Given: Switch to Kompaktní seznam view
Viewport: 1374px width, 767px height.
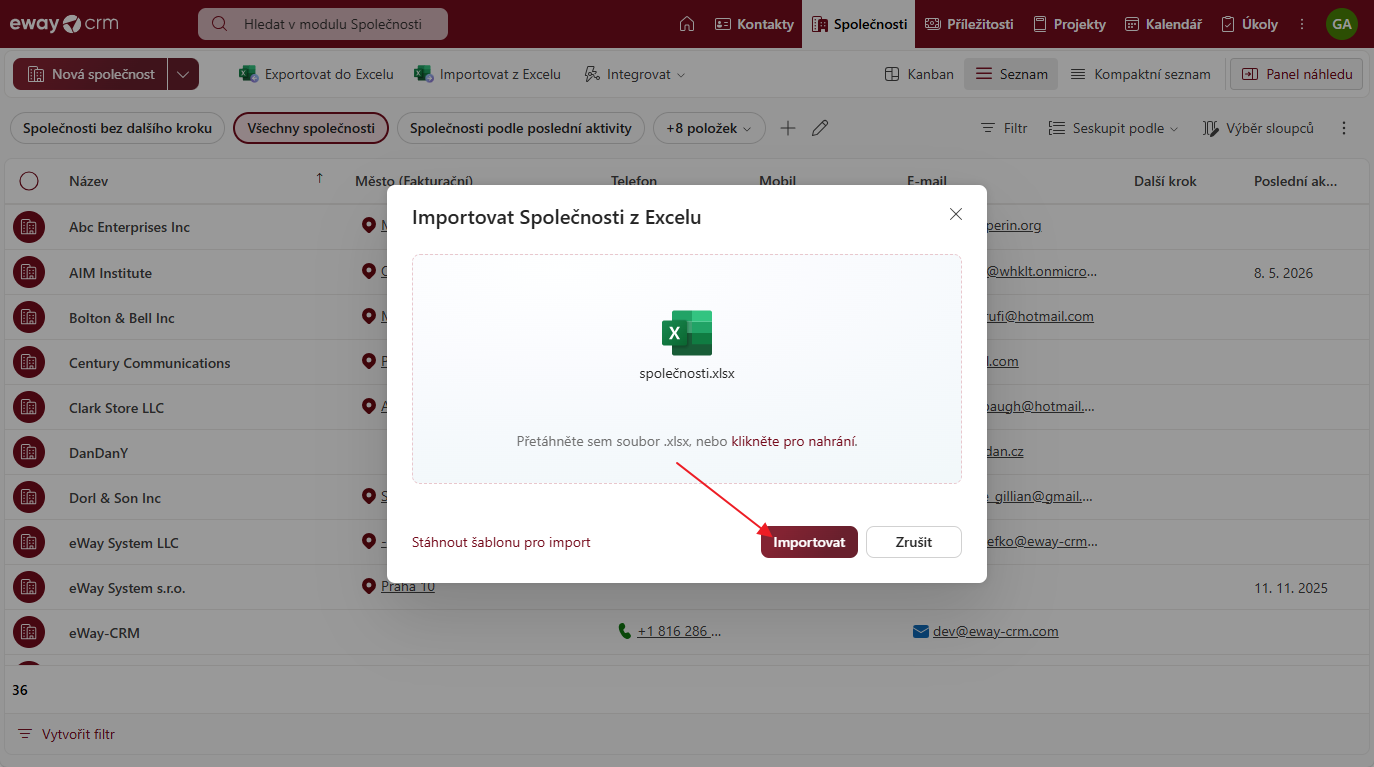Looking at the screenshot, I should pyautogui.click(x=1140, y=74).
